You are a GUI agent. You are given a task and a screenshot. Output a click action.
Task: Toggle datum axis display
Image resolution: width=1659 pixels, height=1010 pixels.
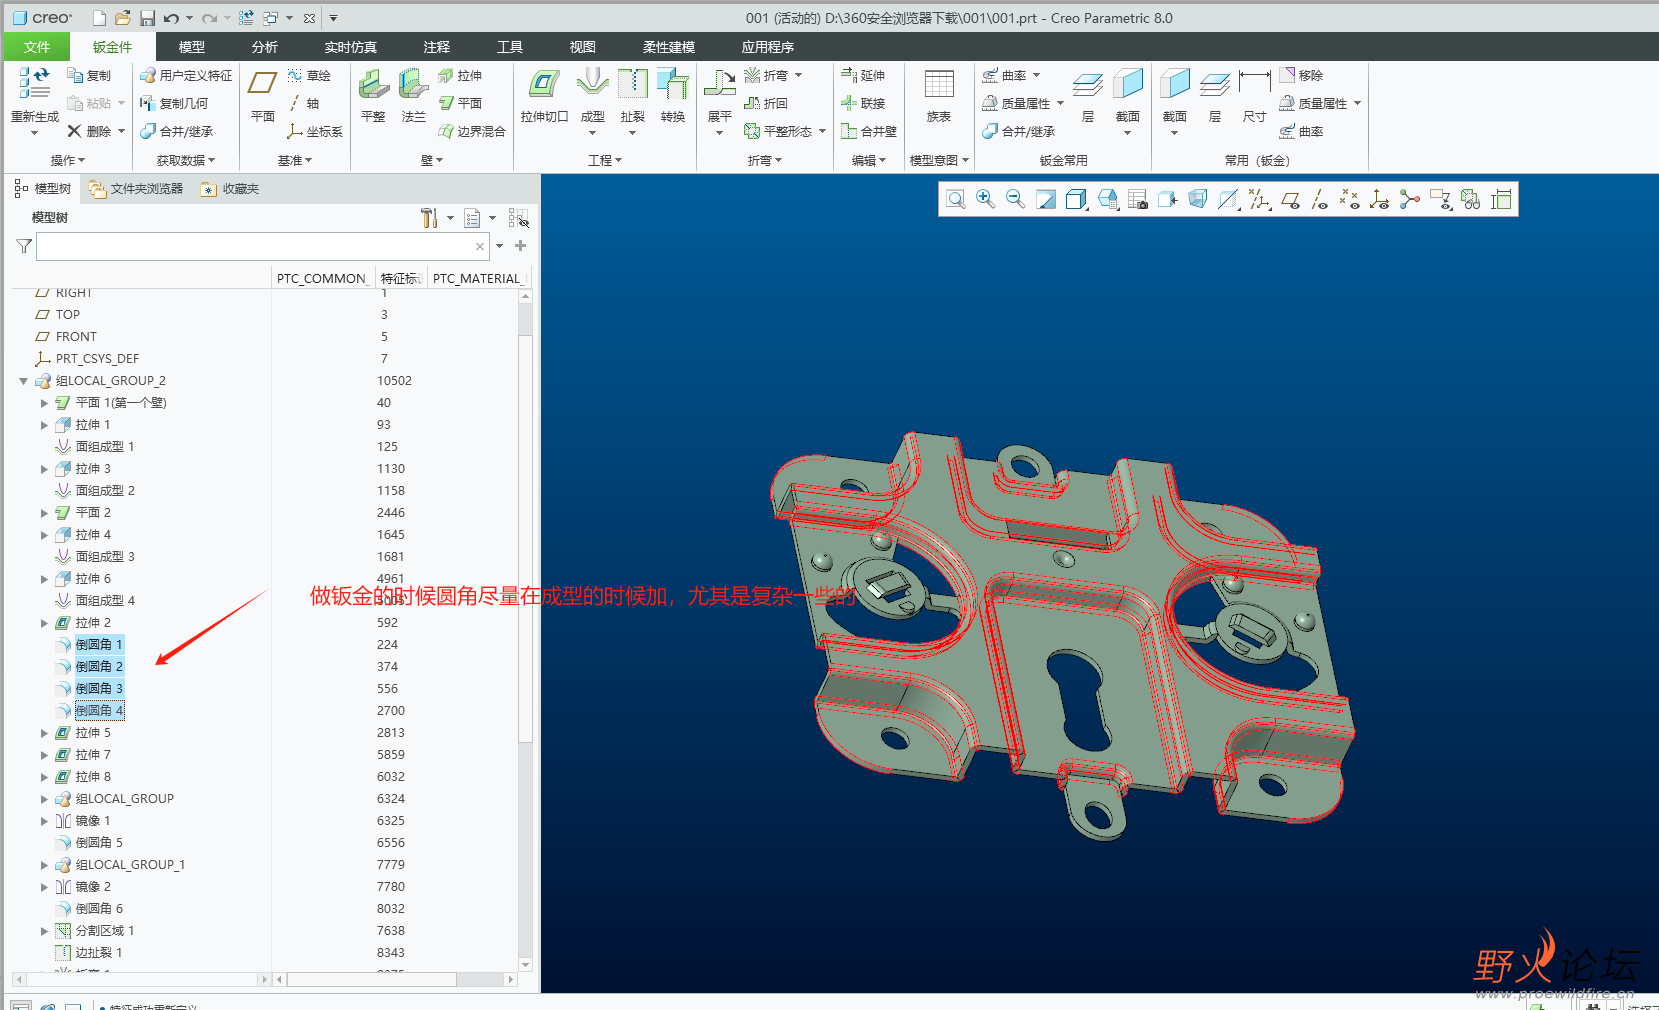(x=1320, y=200)
